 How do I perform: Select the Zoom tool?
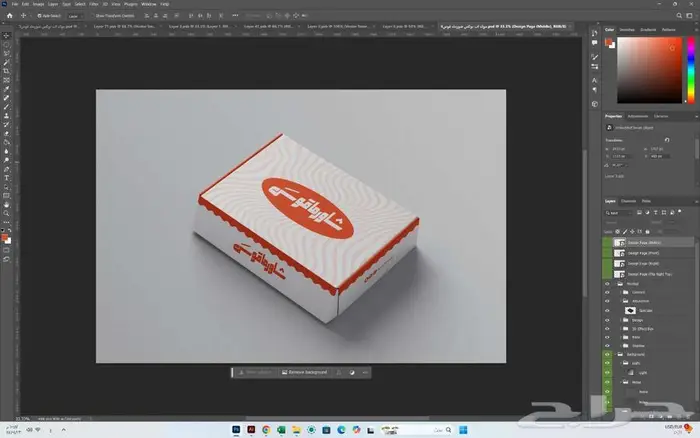(6, 213)
